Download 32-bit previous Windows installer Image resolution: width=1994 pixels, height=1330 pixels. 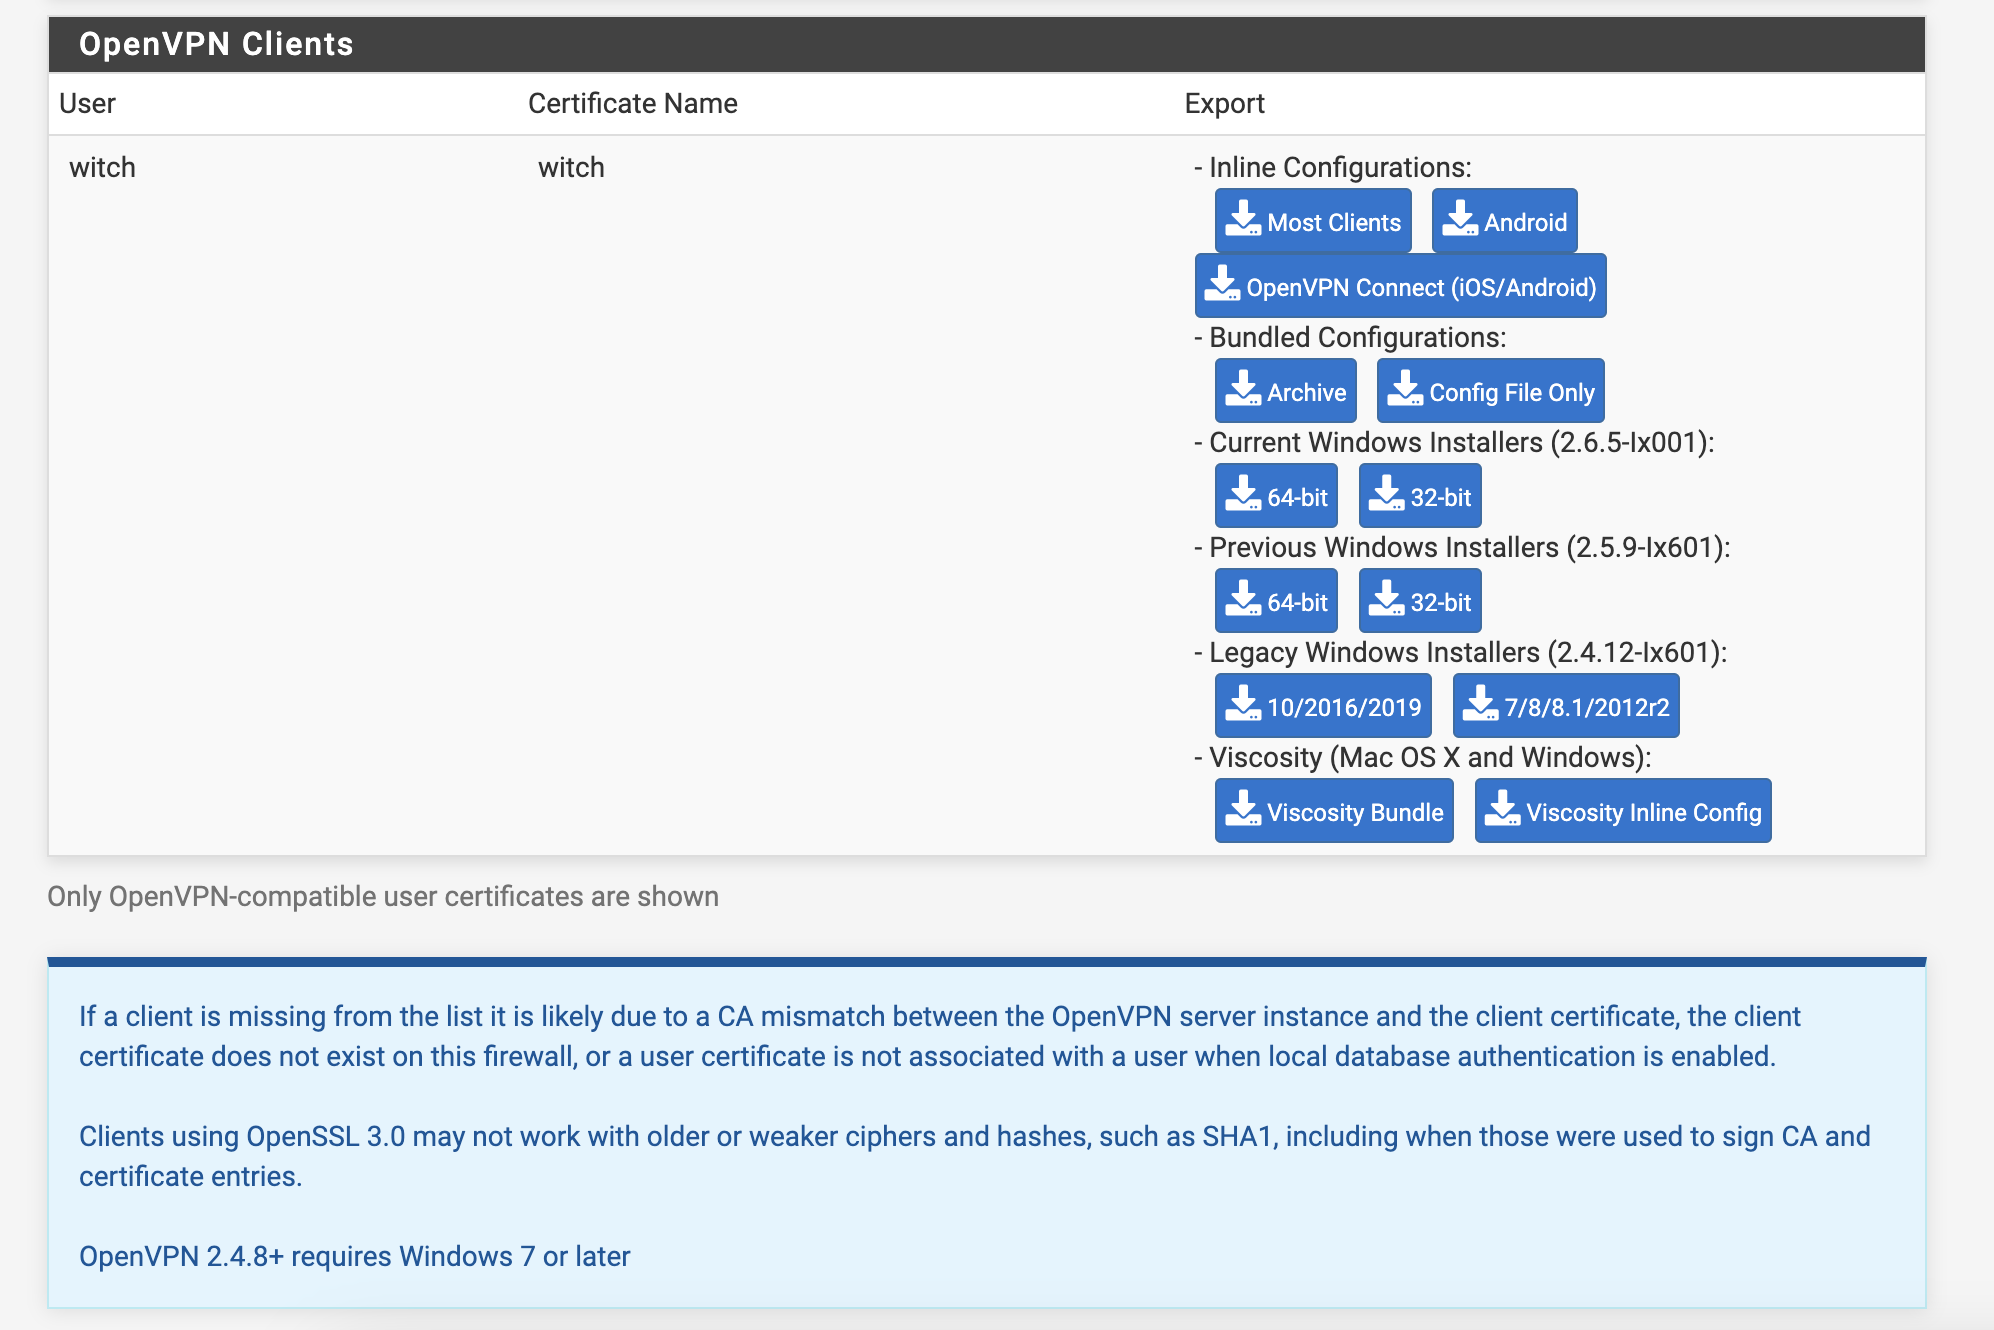pyautogui.click(x=1417, y=601)
